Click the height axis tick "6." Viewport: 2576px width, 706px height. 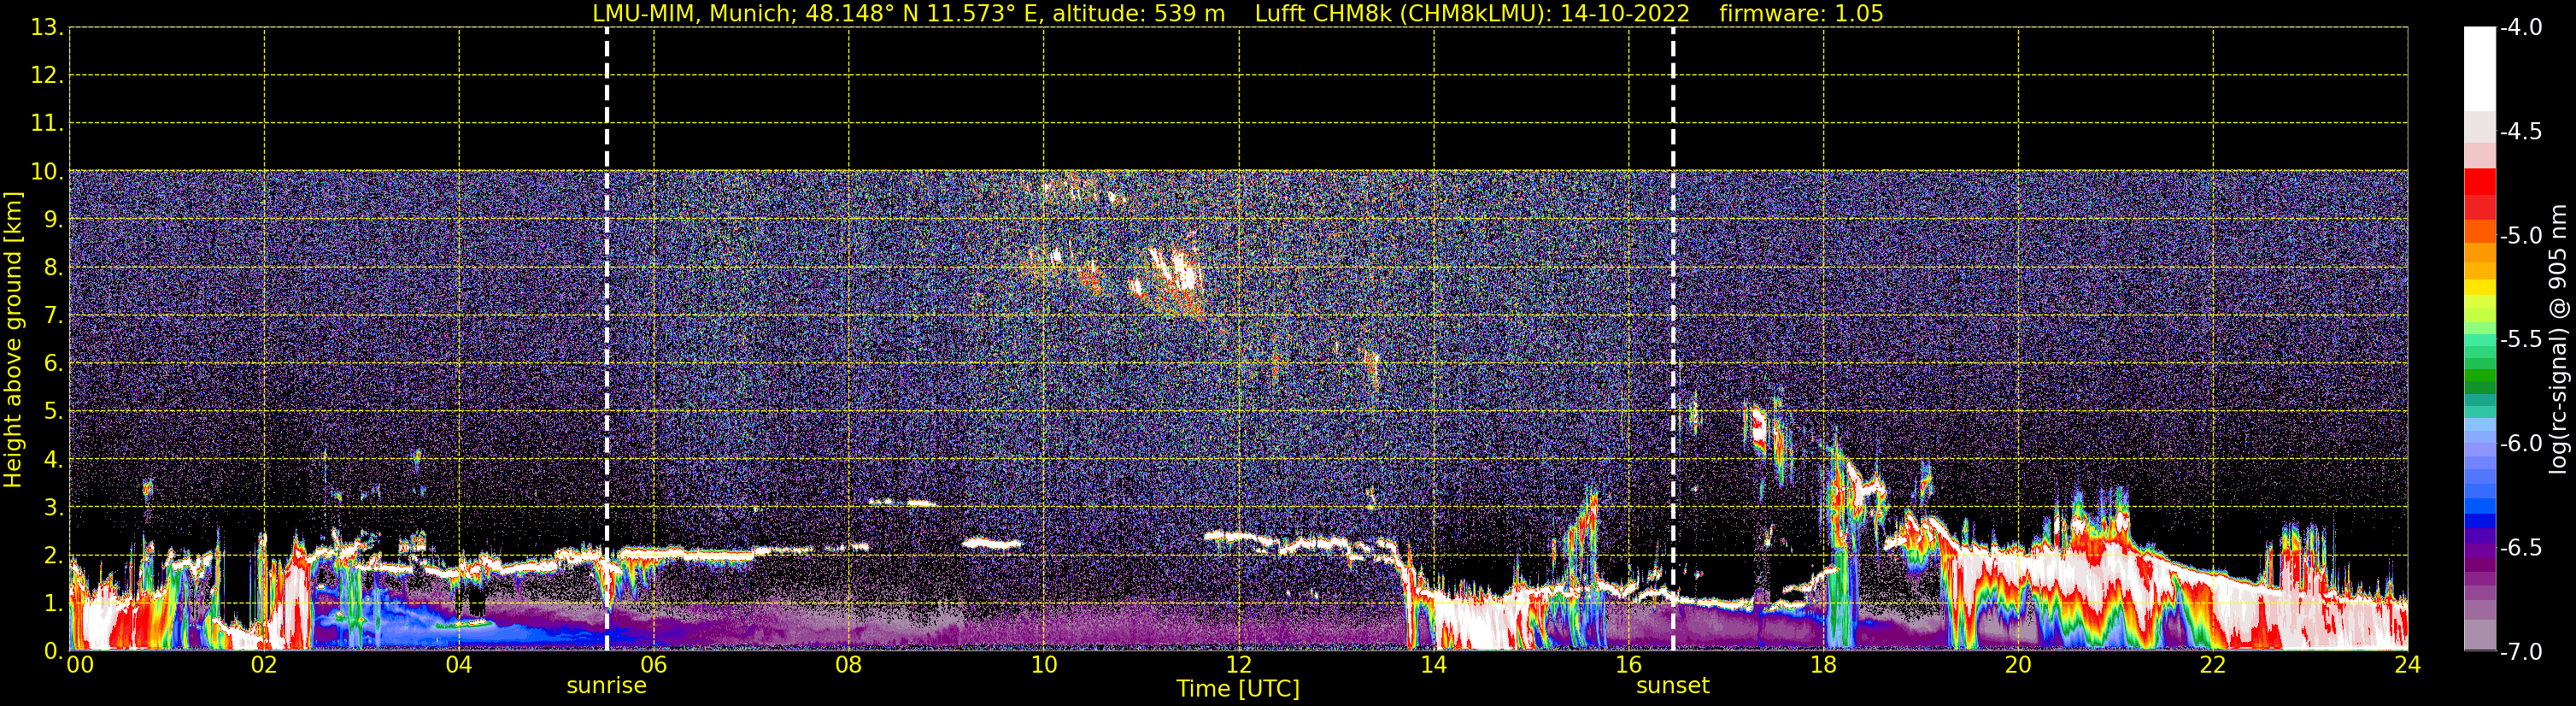(54, 364)
